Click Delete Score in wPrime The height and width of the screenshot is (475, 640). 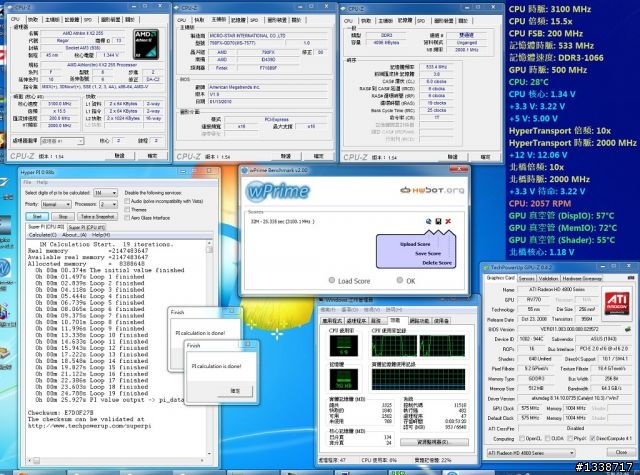pos(437,263)
